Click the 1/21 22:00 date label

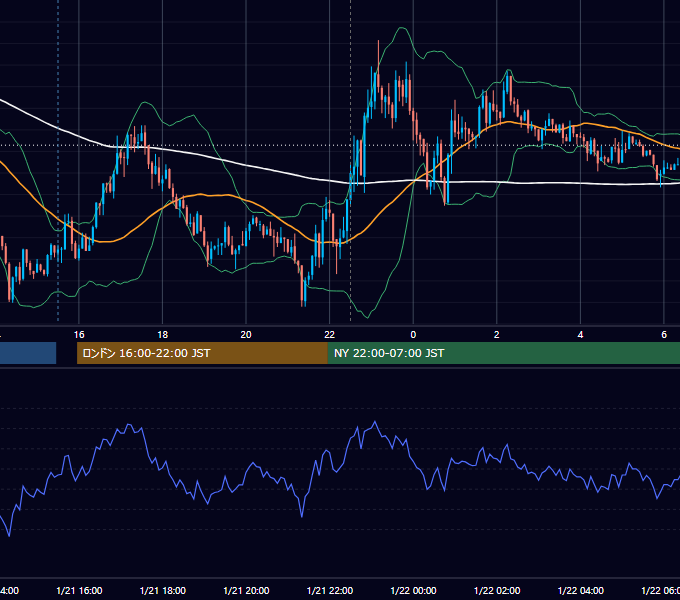pyautogui.click(x=330, y=591)
